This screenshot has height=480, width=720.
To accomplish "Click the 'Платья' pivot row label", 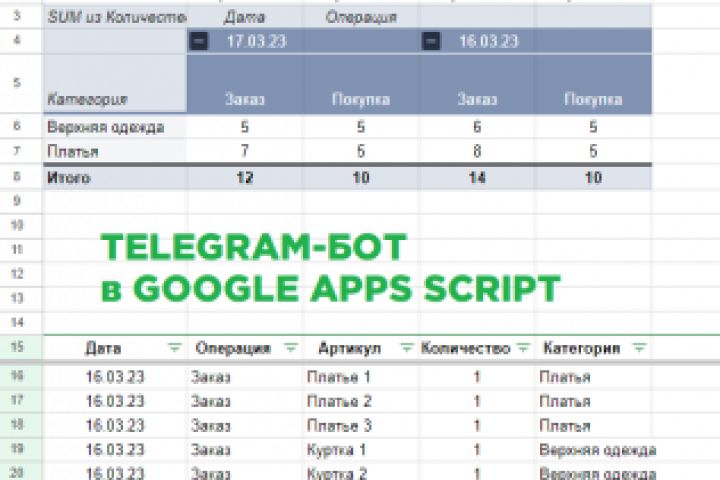I will pos(115,151).
